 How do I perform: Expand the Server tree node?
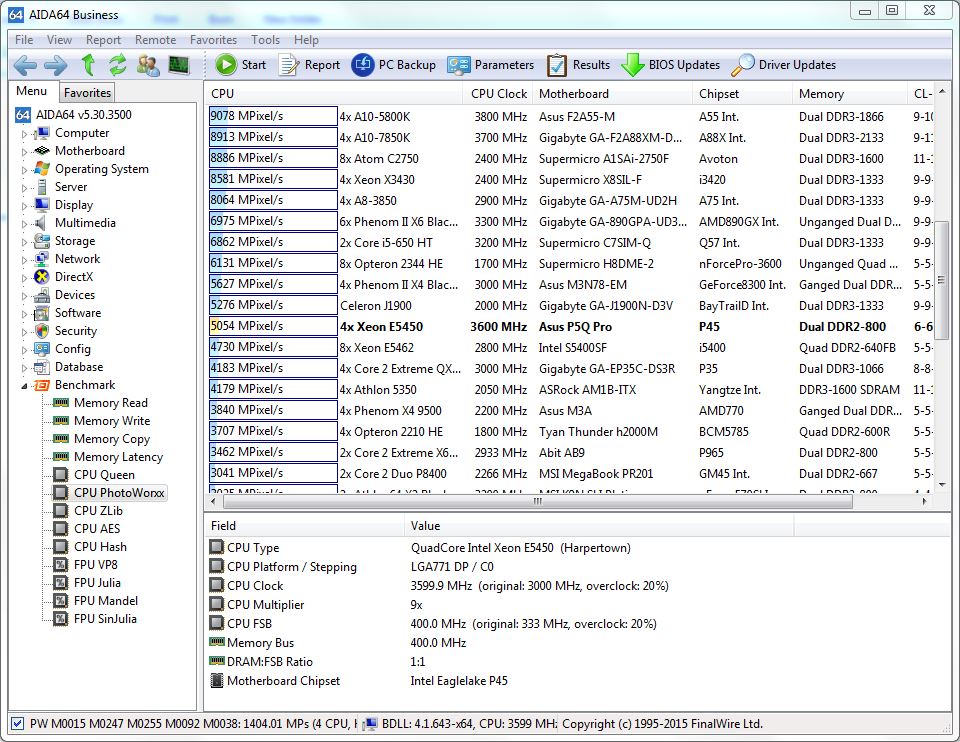(x=24, y=187)
